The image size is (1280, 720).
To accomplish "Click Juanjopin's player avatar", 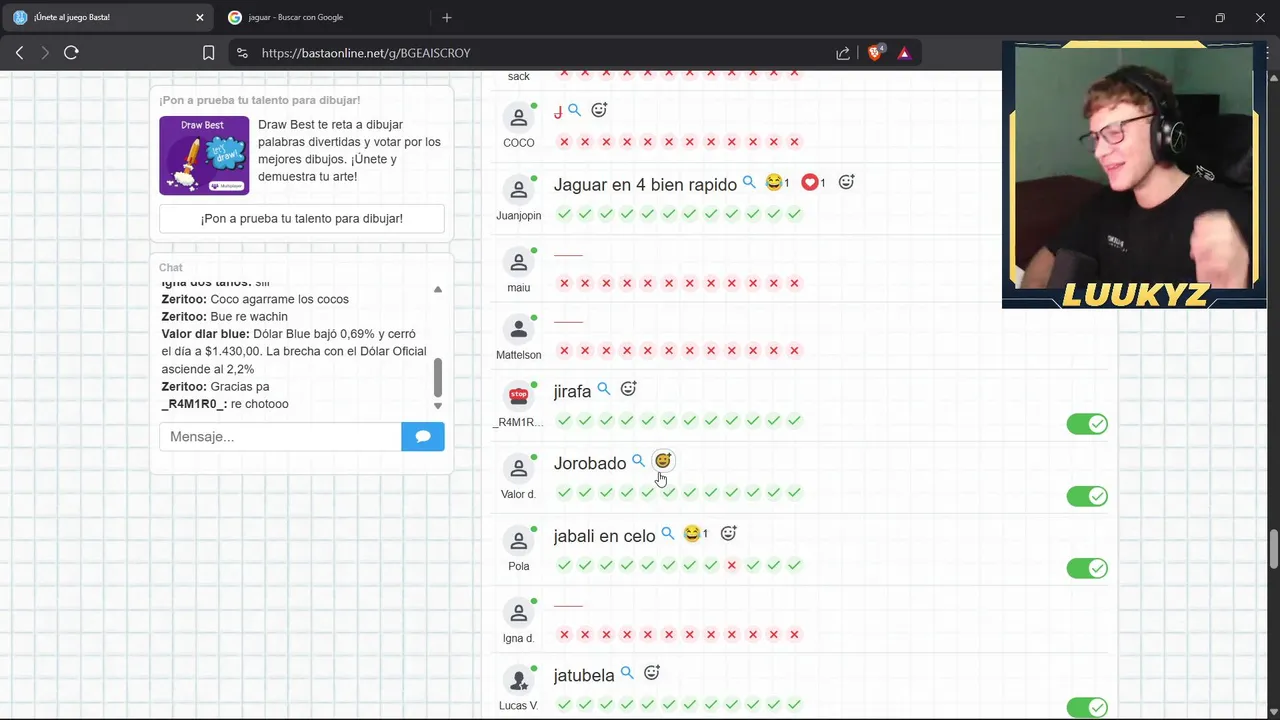I will tap(518, 190).
